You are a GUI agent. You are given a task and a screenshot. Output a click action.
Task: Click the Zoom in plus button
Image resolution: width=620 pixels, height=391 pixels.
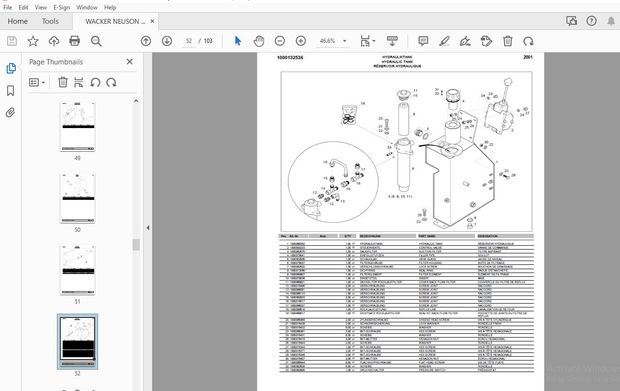pyautogui.click(x=301, y=41)
